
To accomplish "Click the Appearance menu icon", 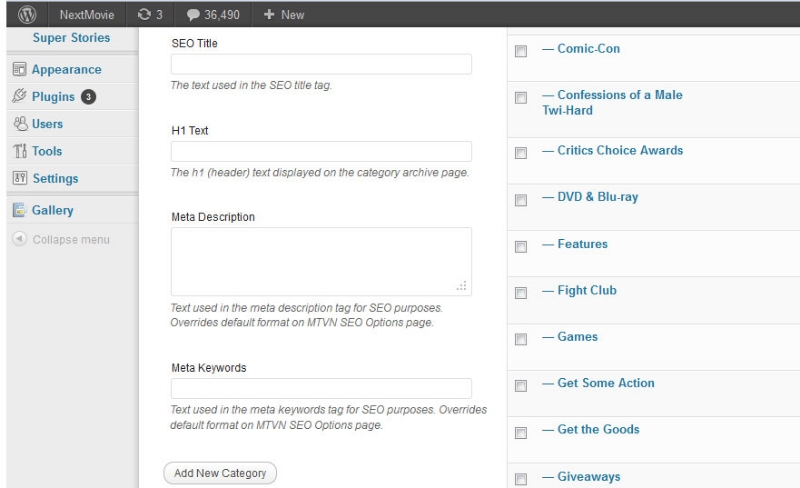I will [19, 70].
